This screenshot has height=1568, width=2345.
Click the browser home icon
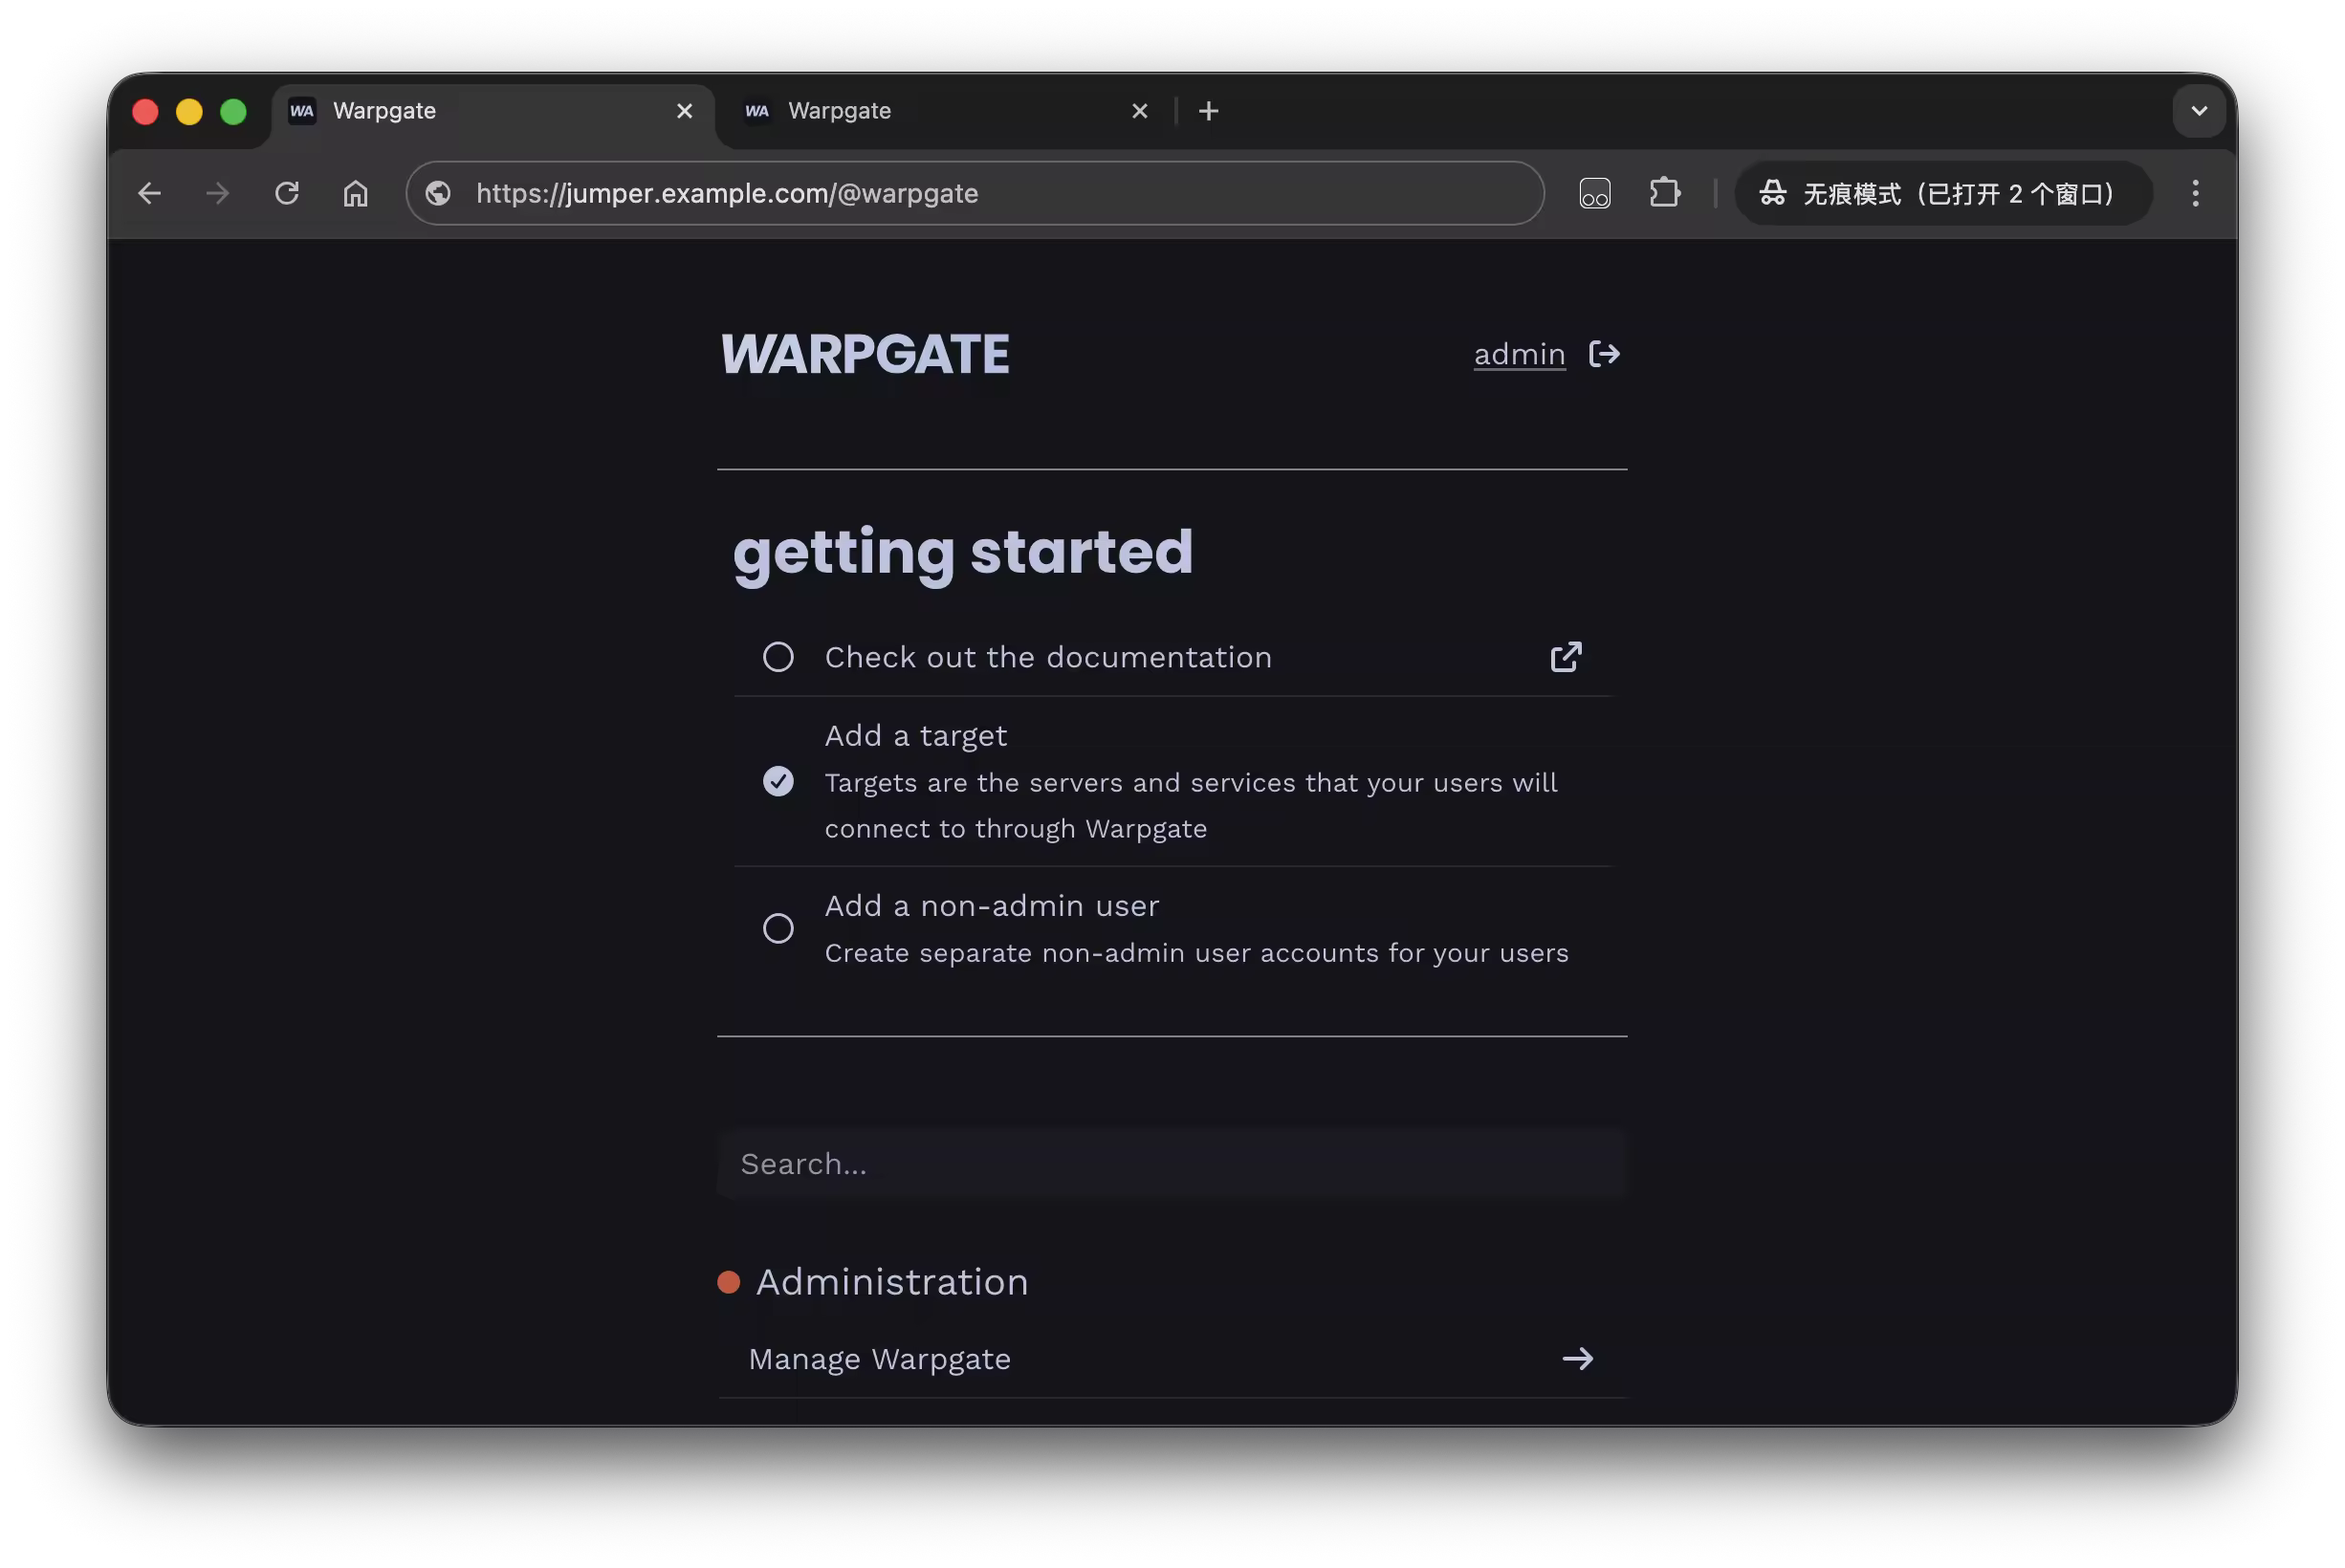pyautogui.click(x=356, y=193)
